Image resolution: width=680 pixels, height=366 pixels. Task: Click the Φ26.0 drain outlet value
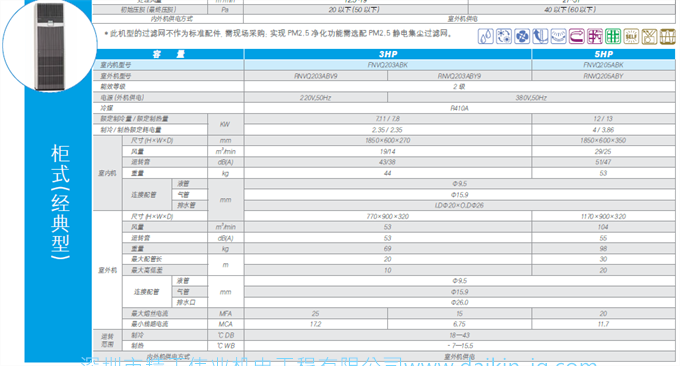(x=459, y=303)
